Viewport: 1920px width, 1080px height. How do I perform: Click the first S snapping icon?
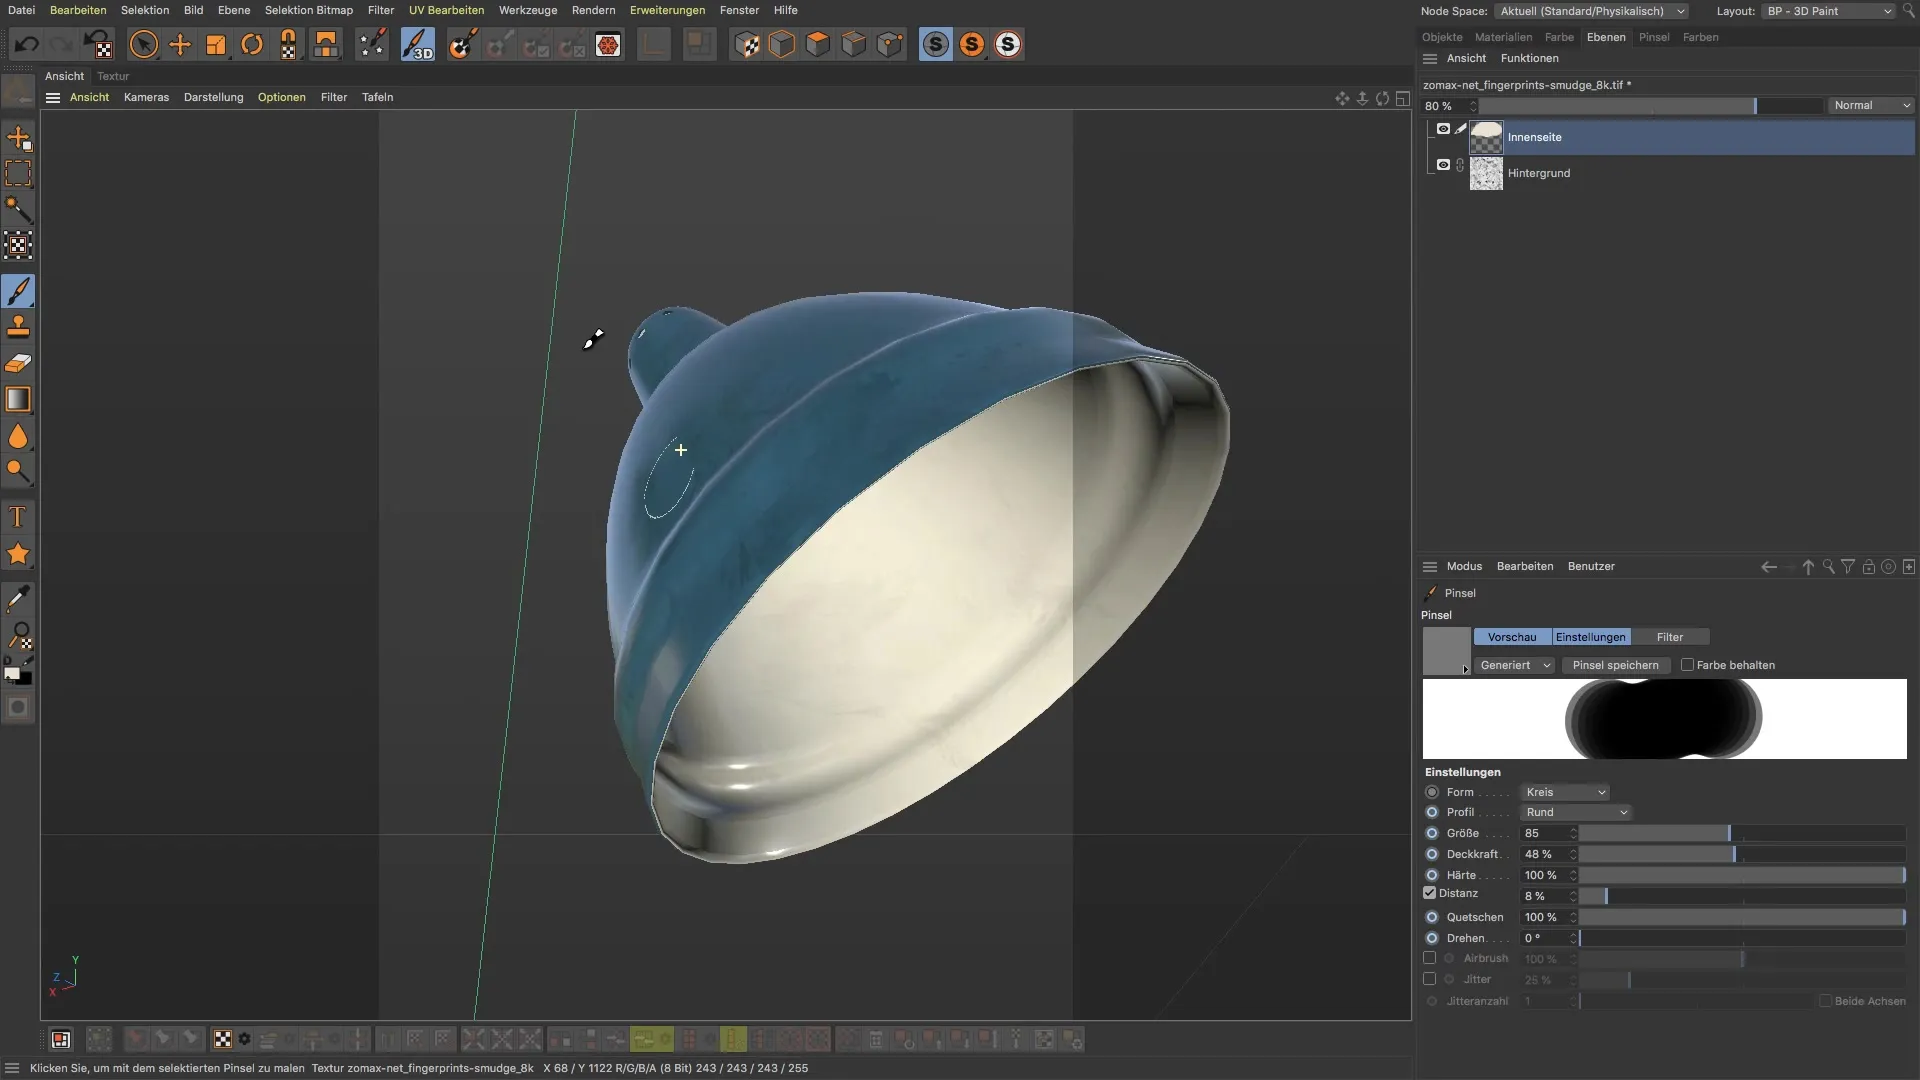coord(936,44)
